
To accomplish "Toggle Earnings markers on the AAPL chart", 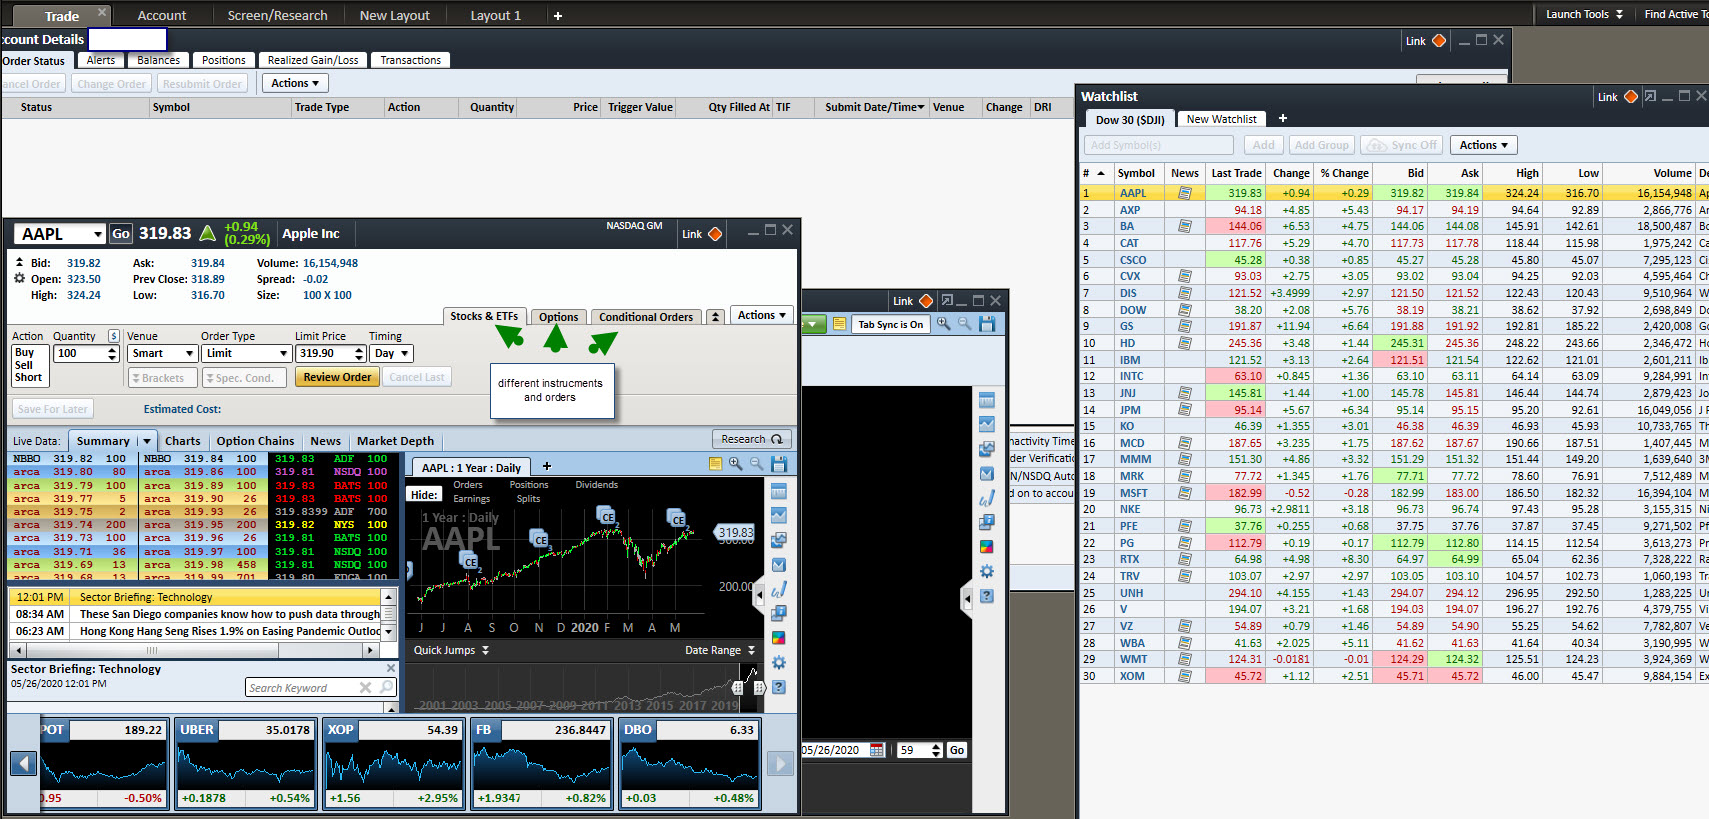I will 472,499.
